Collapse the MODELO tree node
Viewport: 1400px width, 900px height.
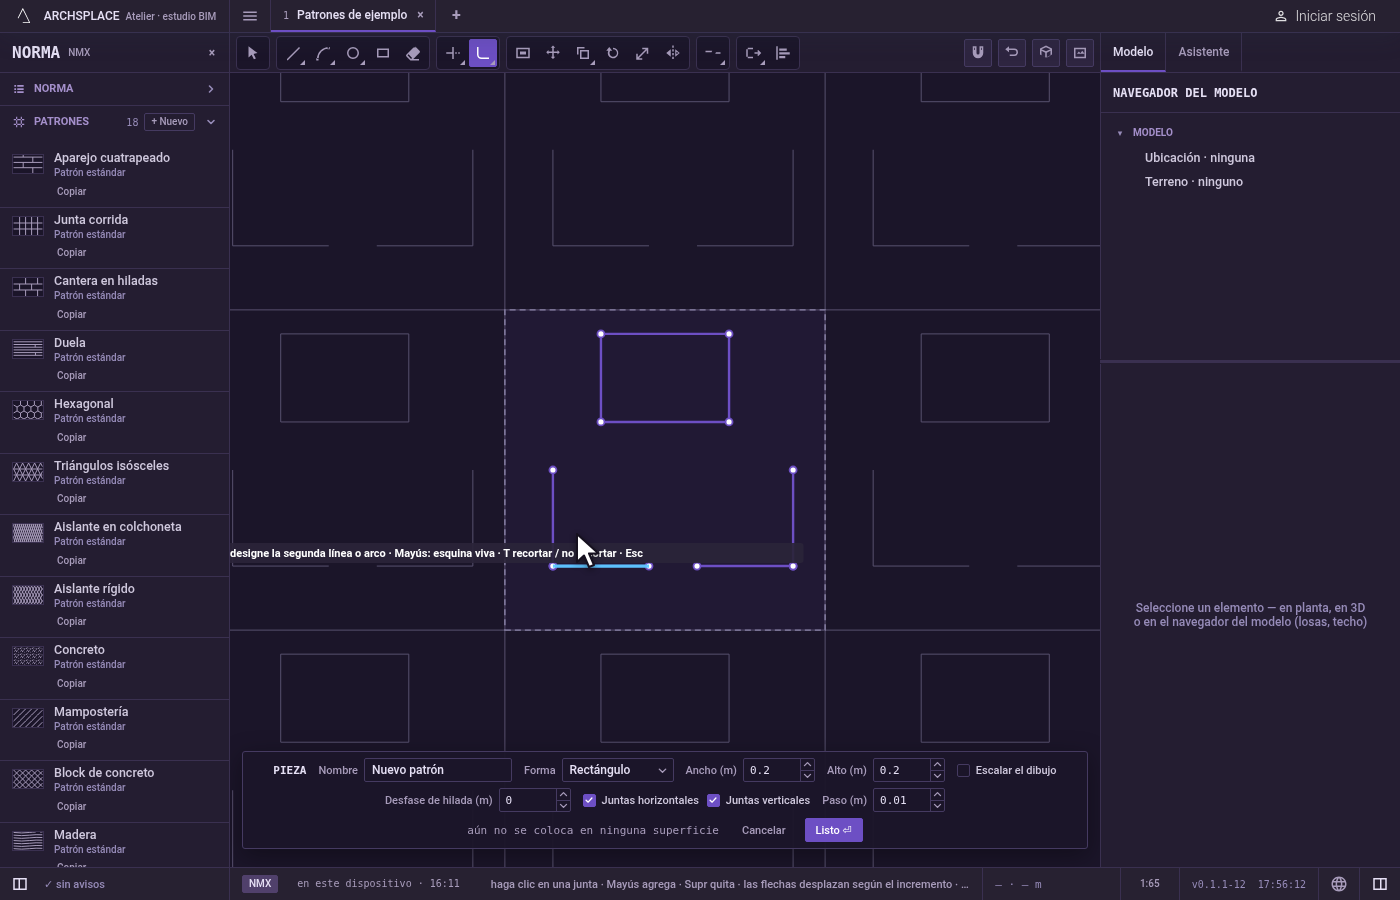click(x=1120, y=133)
